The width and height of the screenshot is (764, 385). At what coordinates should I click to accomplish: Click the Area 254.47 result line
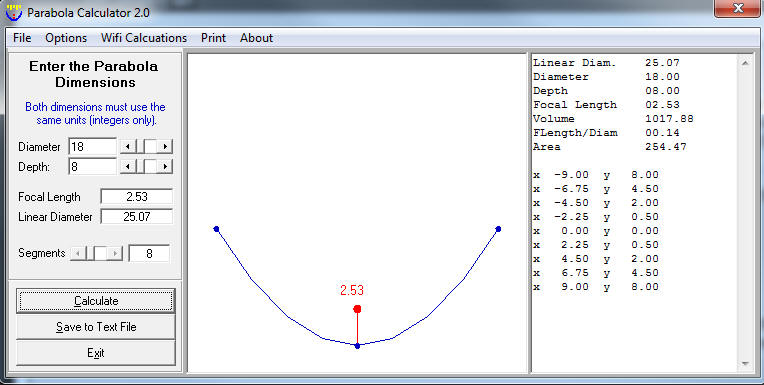click(x=610, y=147)
